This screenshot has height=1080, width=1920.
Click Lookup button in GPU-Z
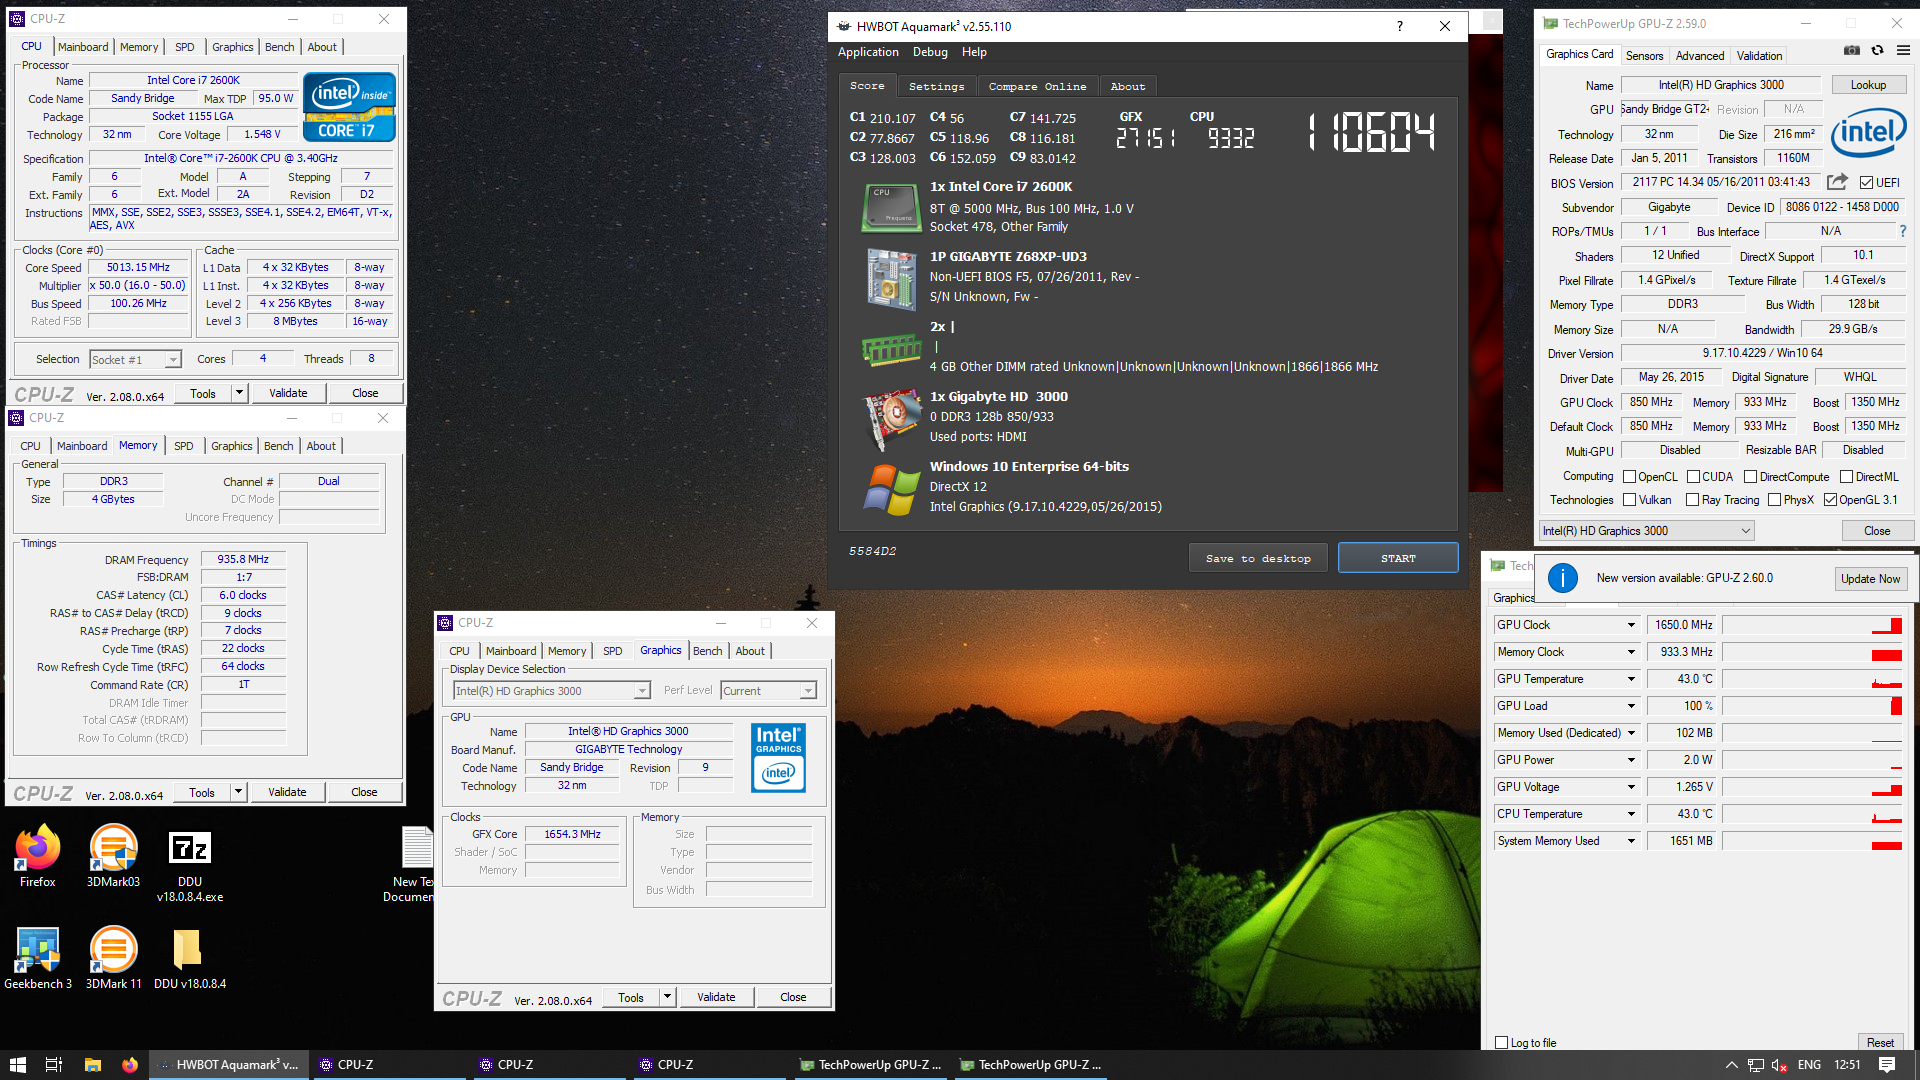click(x=1868, y=85)
